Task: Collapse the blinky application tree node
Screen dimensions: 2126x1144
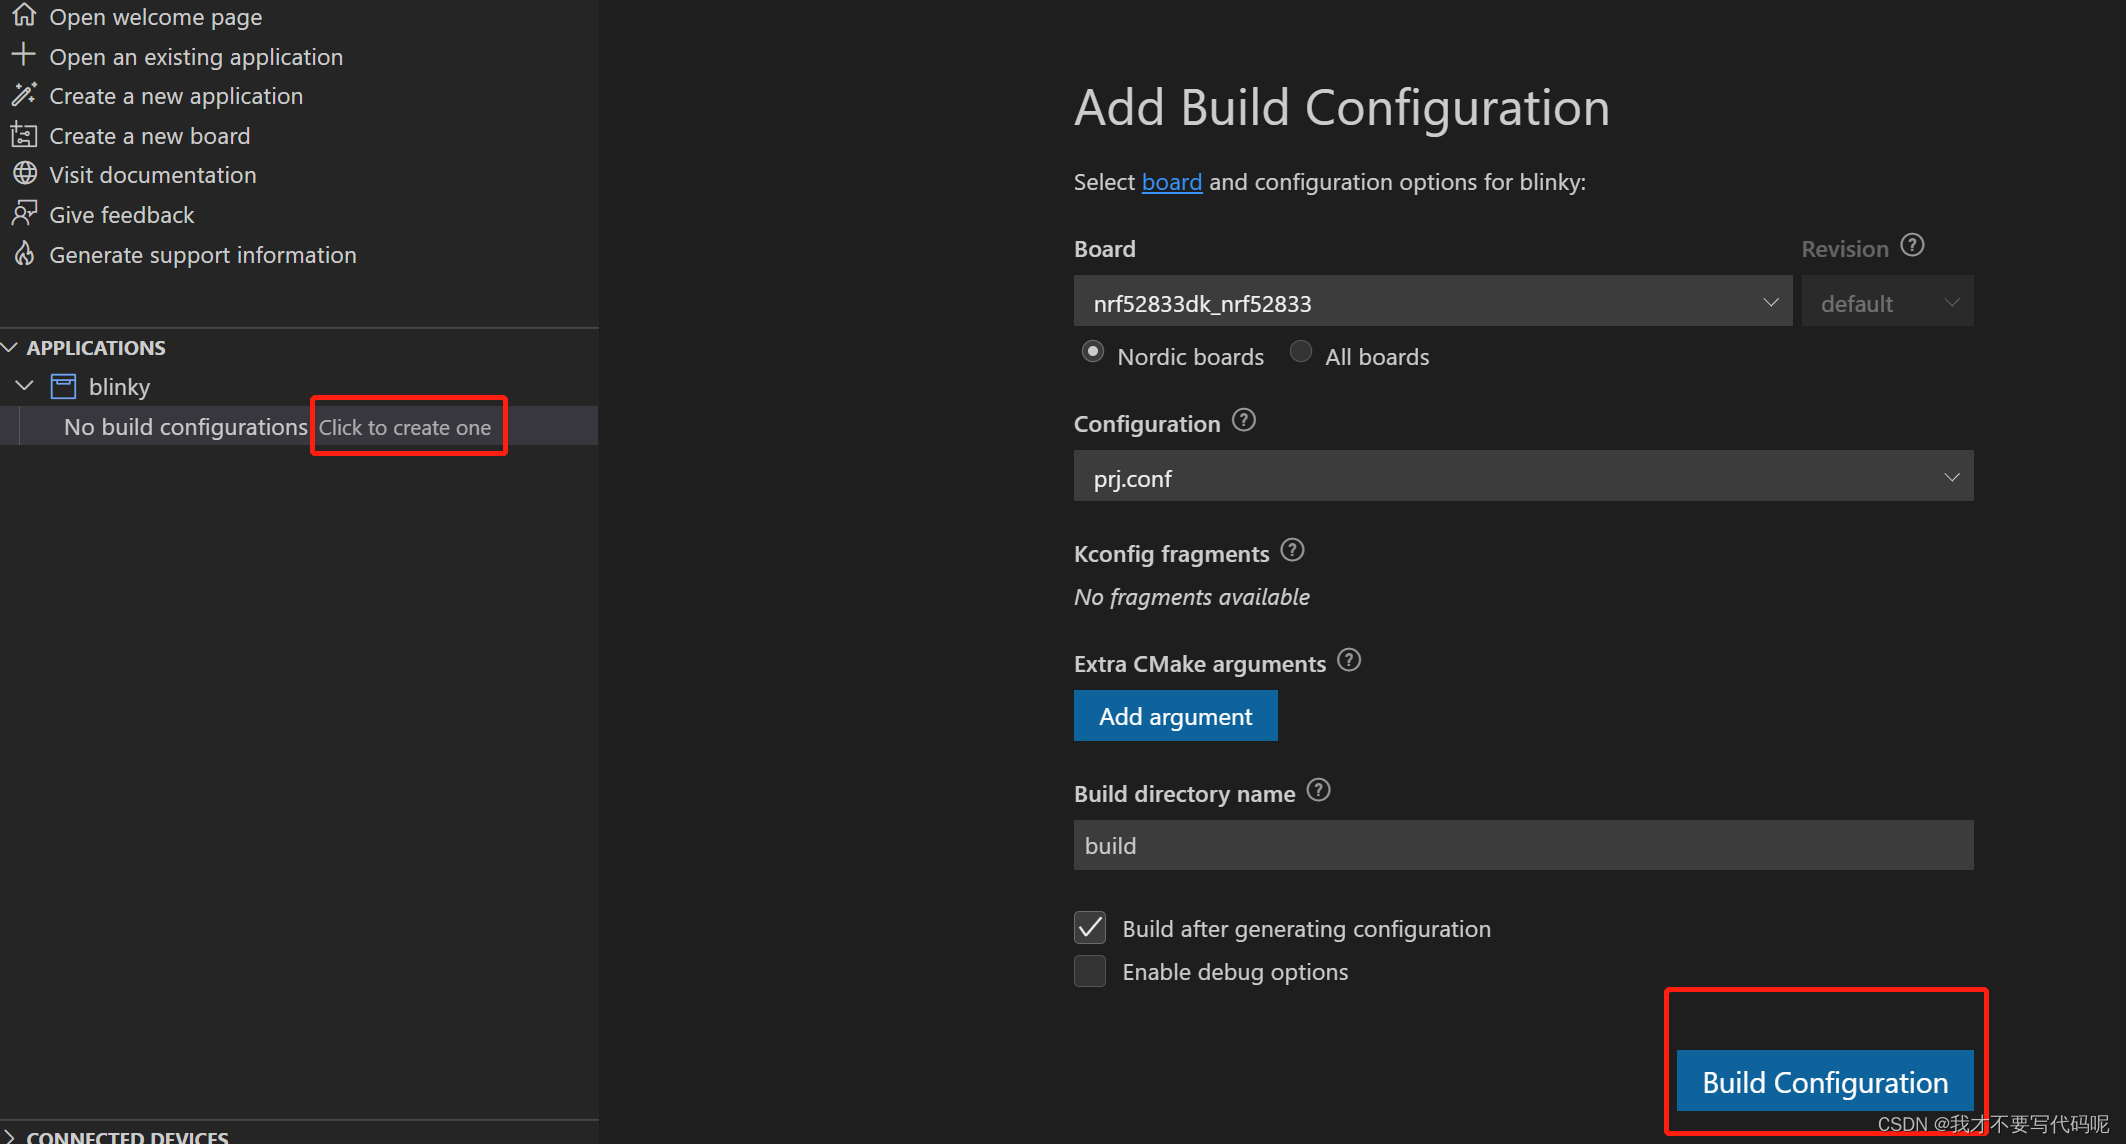Action: pos(25,386)
